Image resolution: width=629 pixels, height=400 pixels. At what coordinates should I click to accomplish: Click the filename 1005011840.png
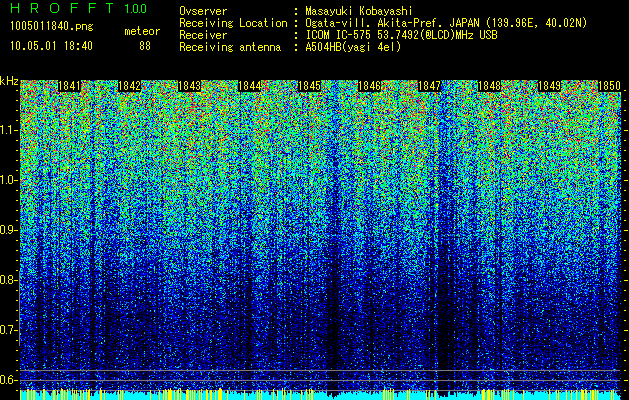click(52, 27)
